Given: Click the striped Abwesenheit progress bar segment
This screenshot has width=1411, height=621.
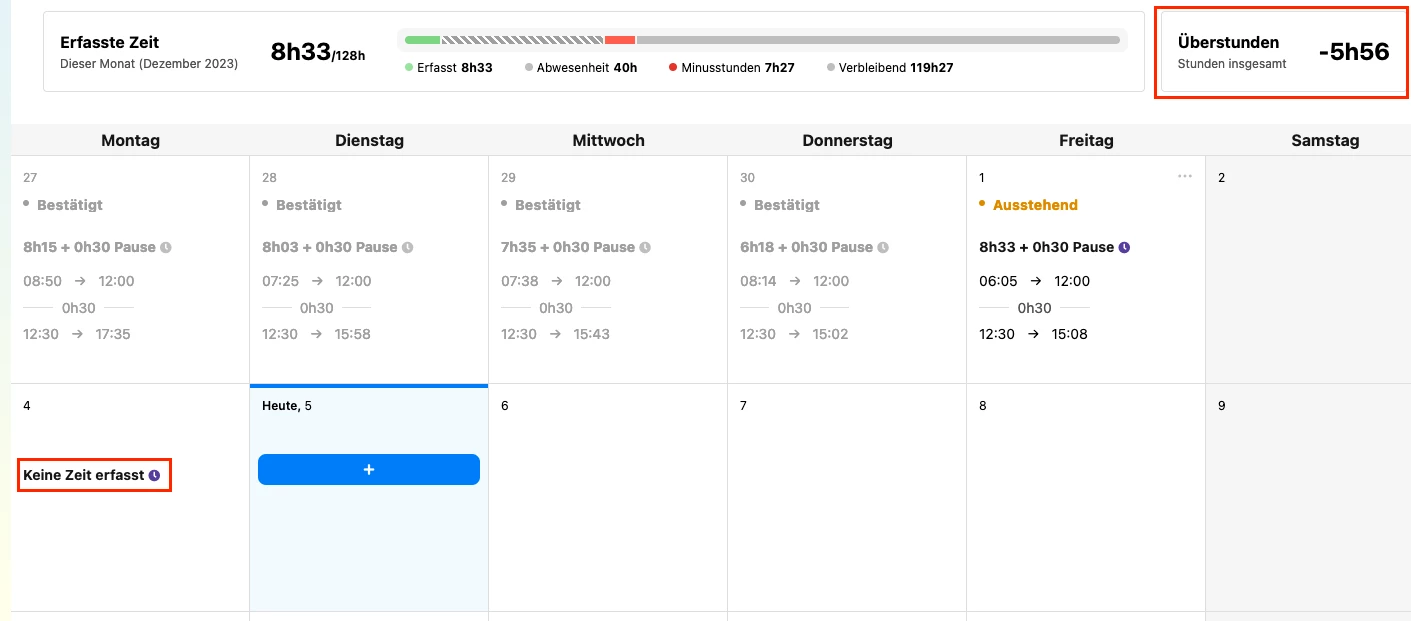Looking at the screenshot, I should point(522,40).
